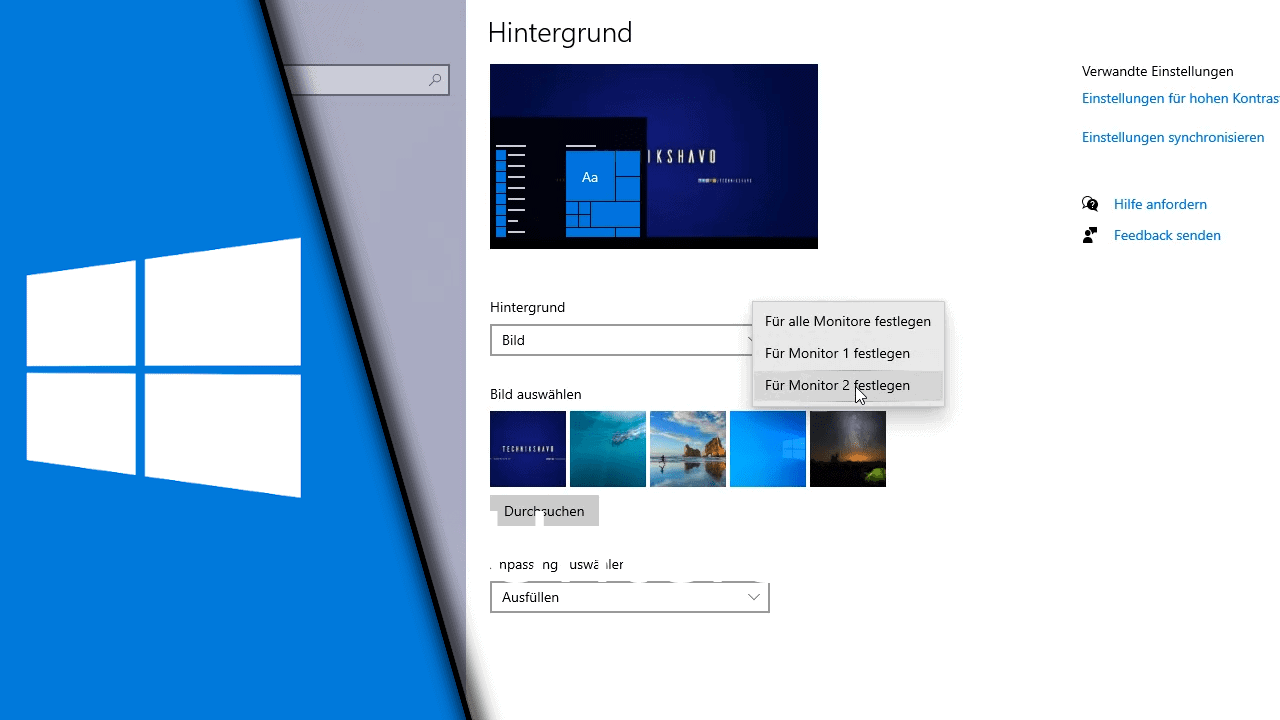This screenshot has height=720, width=1280.
Task: Open Einstellungen synchronisieren link
Action: (1173, 137)
